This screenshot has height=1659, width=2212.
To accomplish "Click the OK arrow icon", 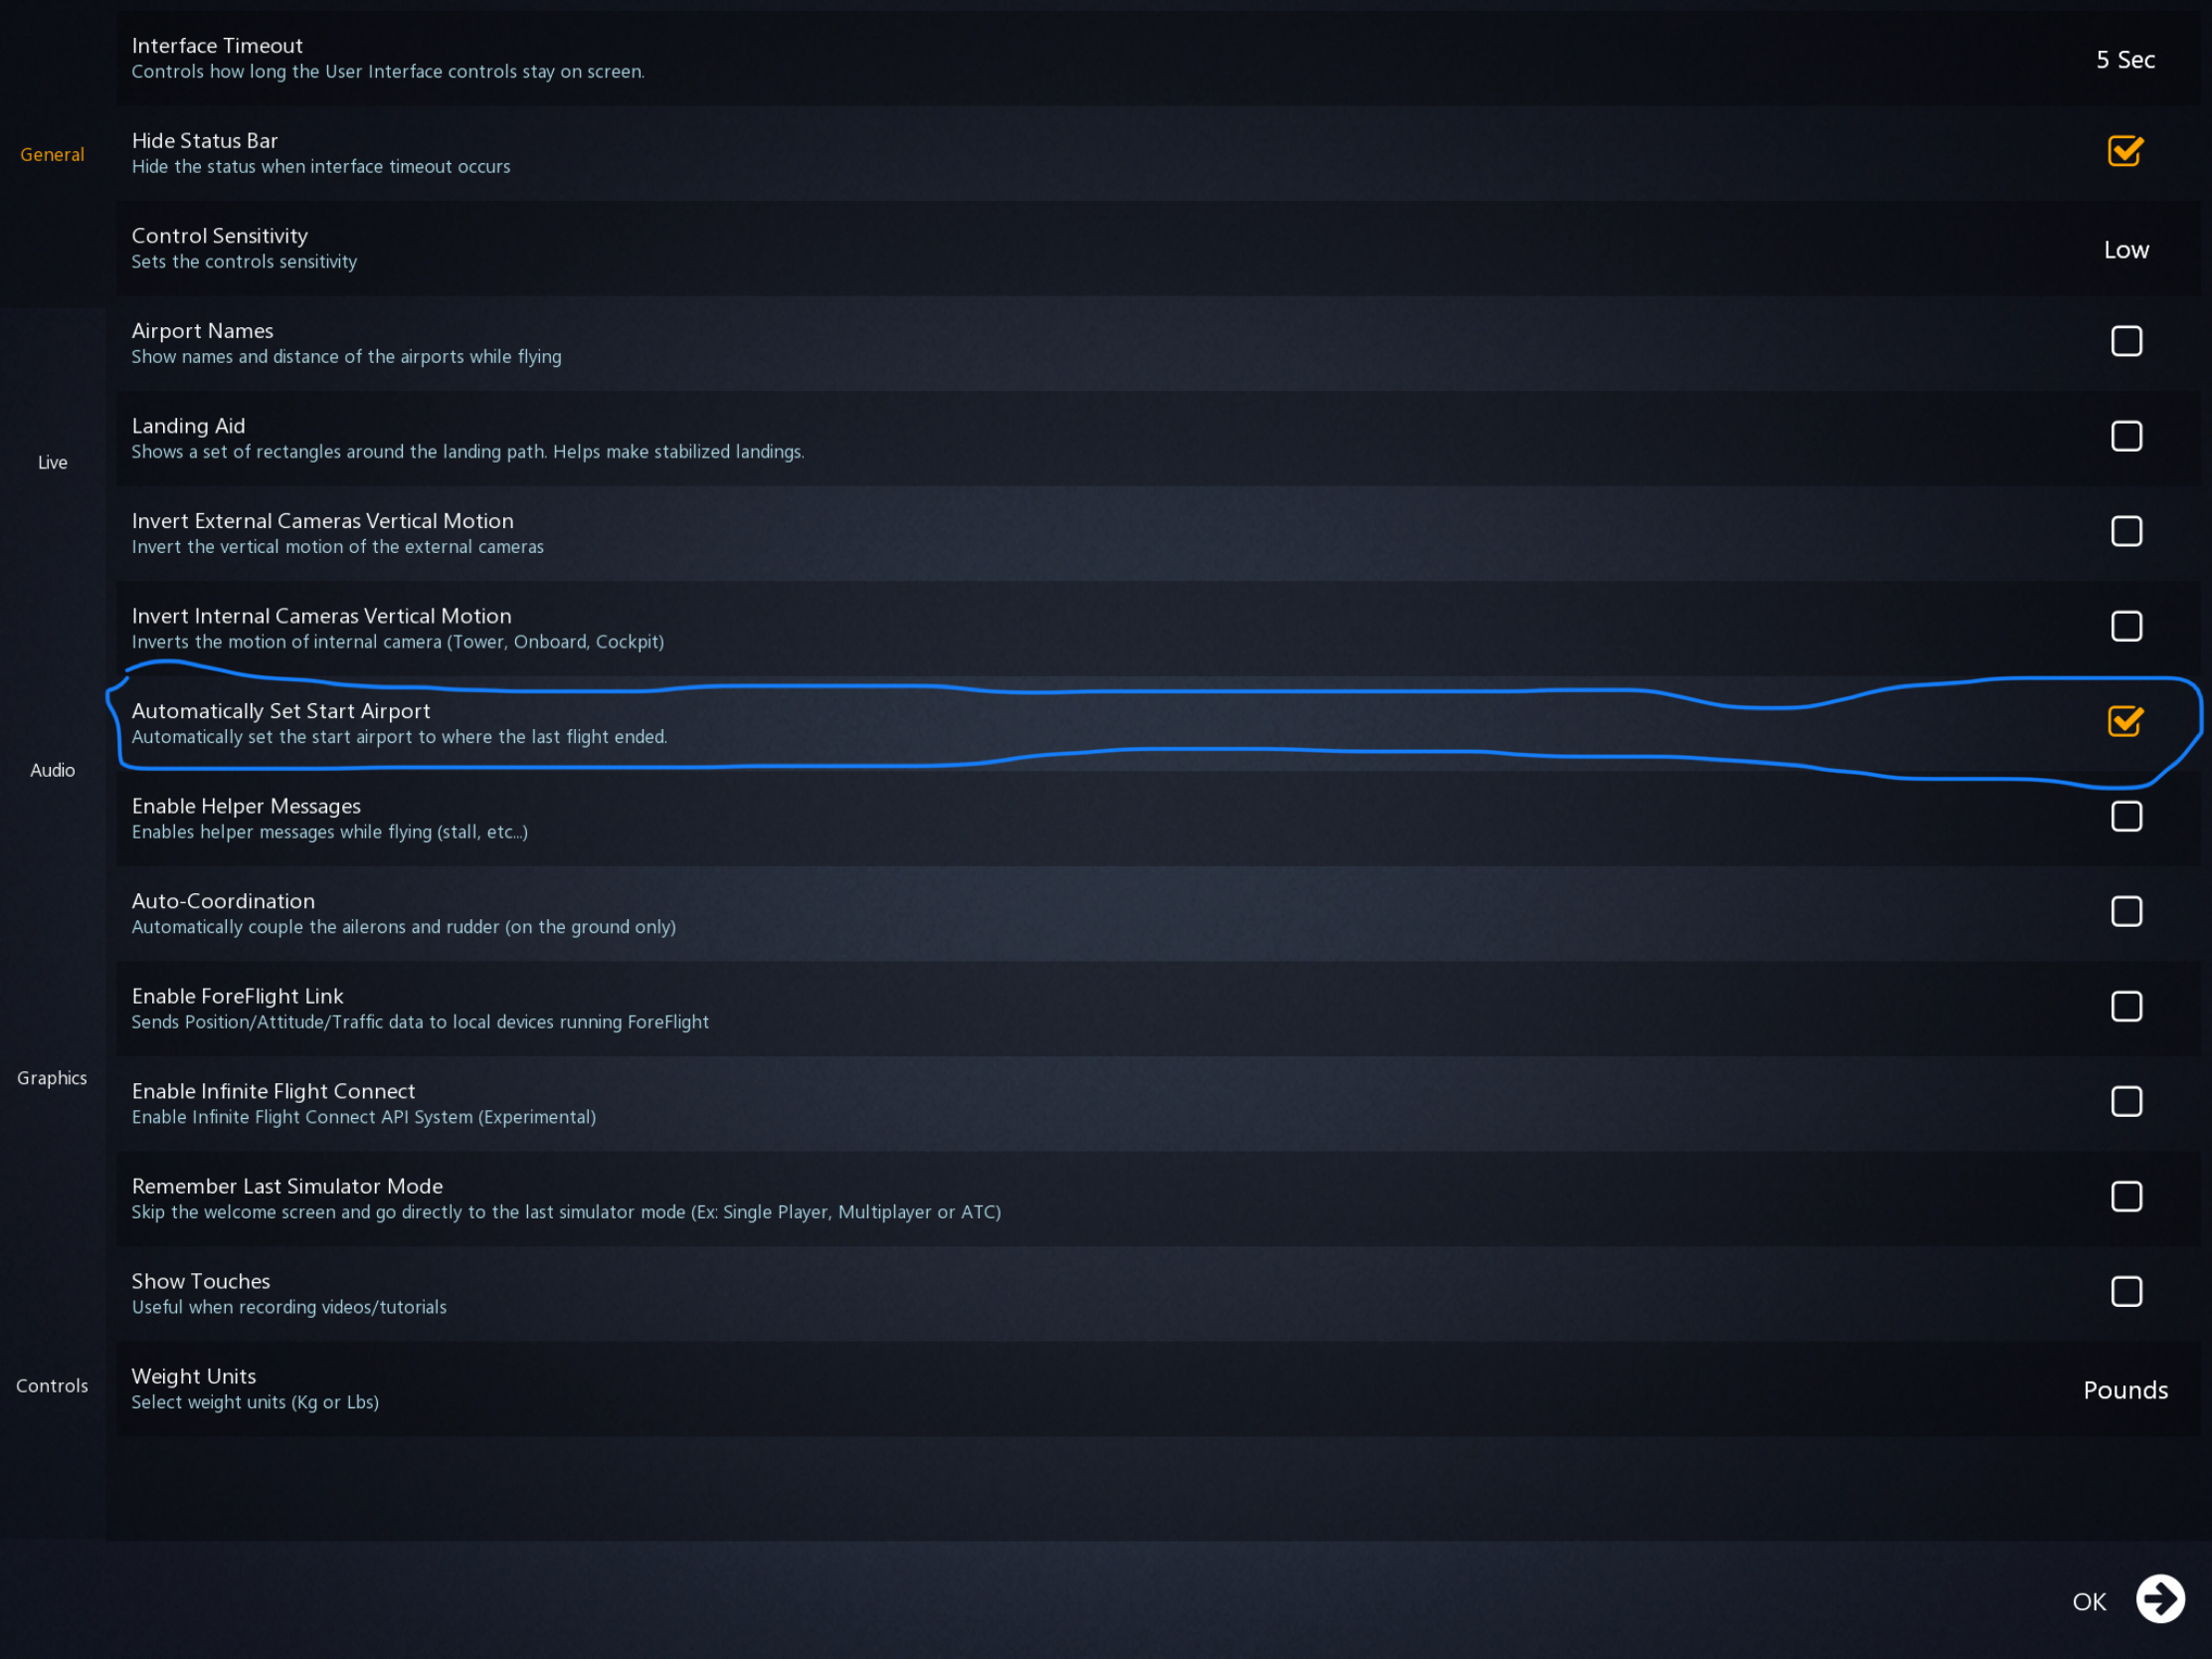I will (x=2160, y=1599).
